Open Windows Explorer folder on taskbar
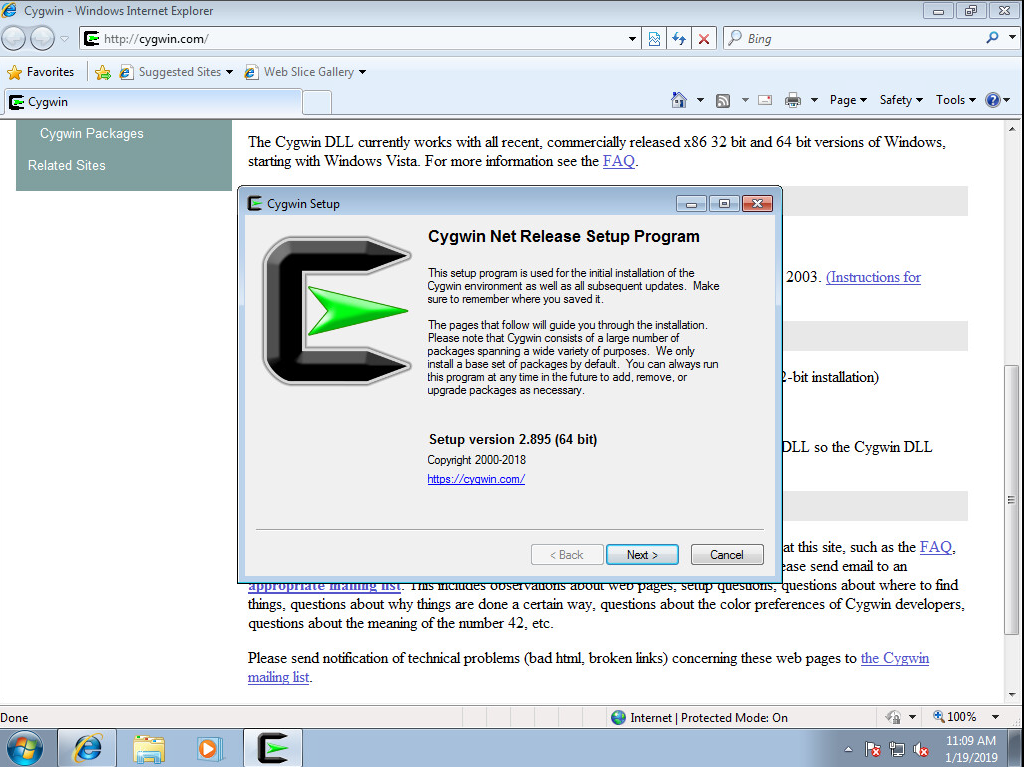Image resolution: width=1024 pixels, height=767 pixels. (x=149, y=748)
